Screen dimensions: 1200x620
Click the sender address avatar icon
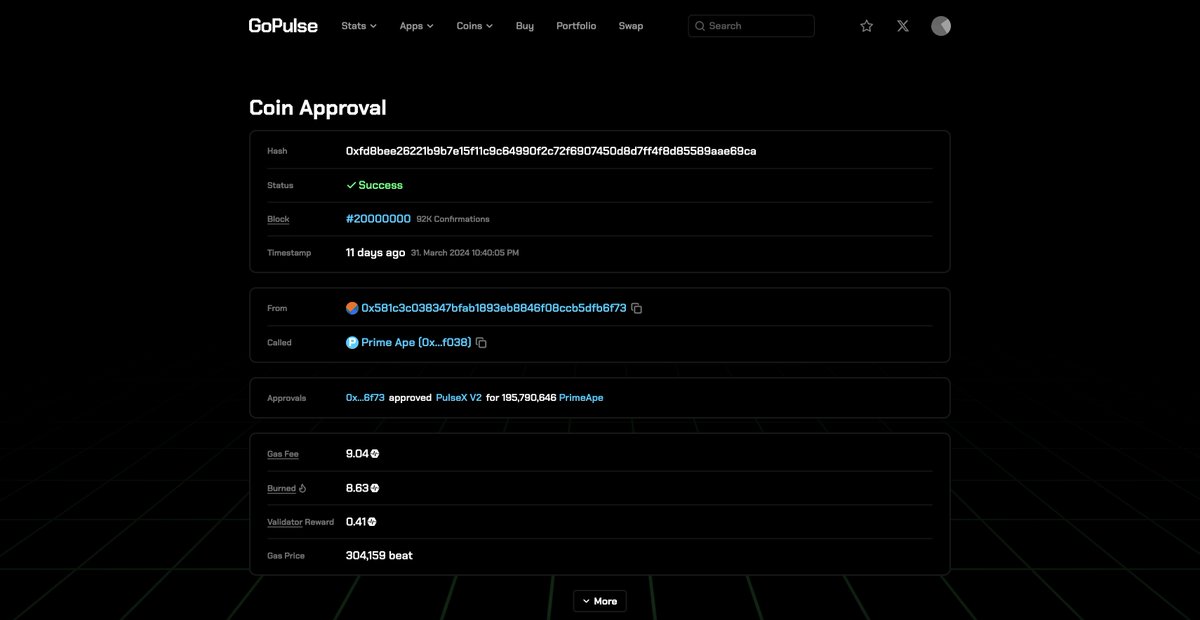352,307
